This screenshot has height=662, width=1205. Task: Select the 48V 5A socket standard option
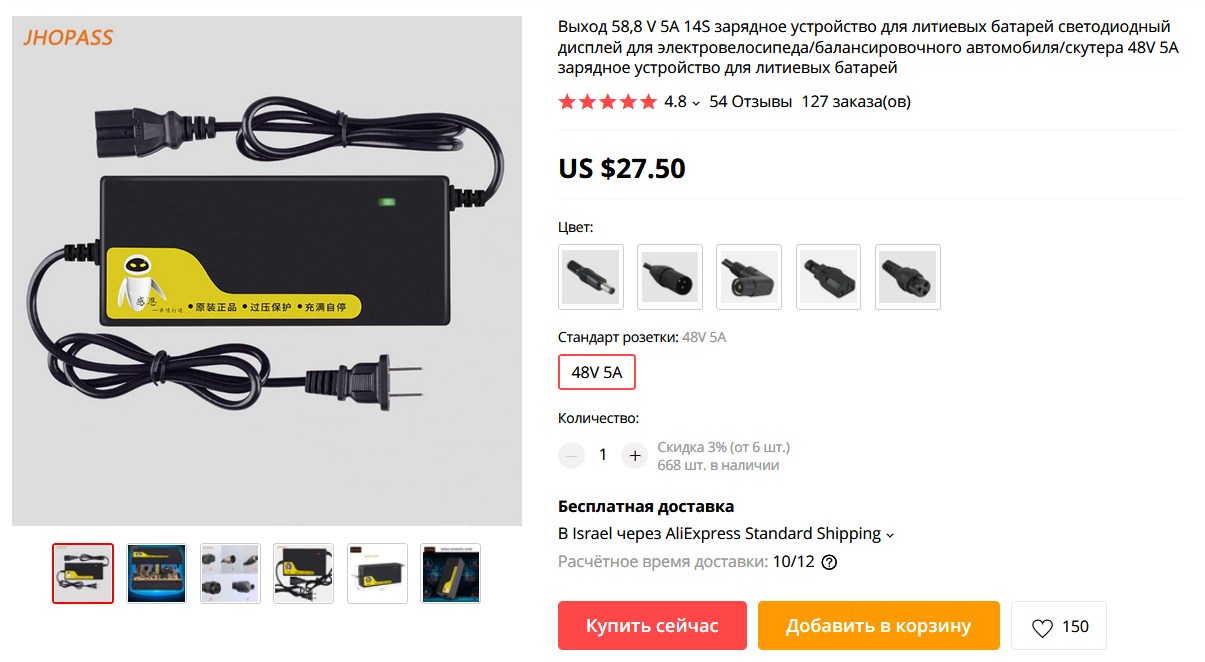pyautogui.click(x=597, y=373)
